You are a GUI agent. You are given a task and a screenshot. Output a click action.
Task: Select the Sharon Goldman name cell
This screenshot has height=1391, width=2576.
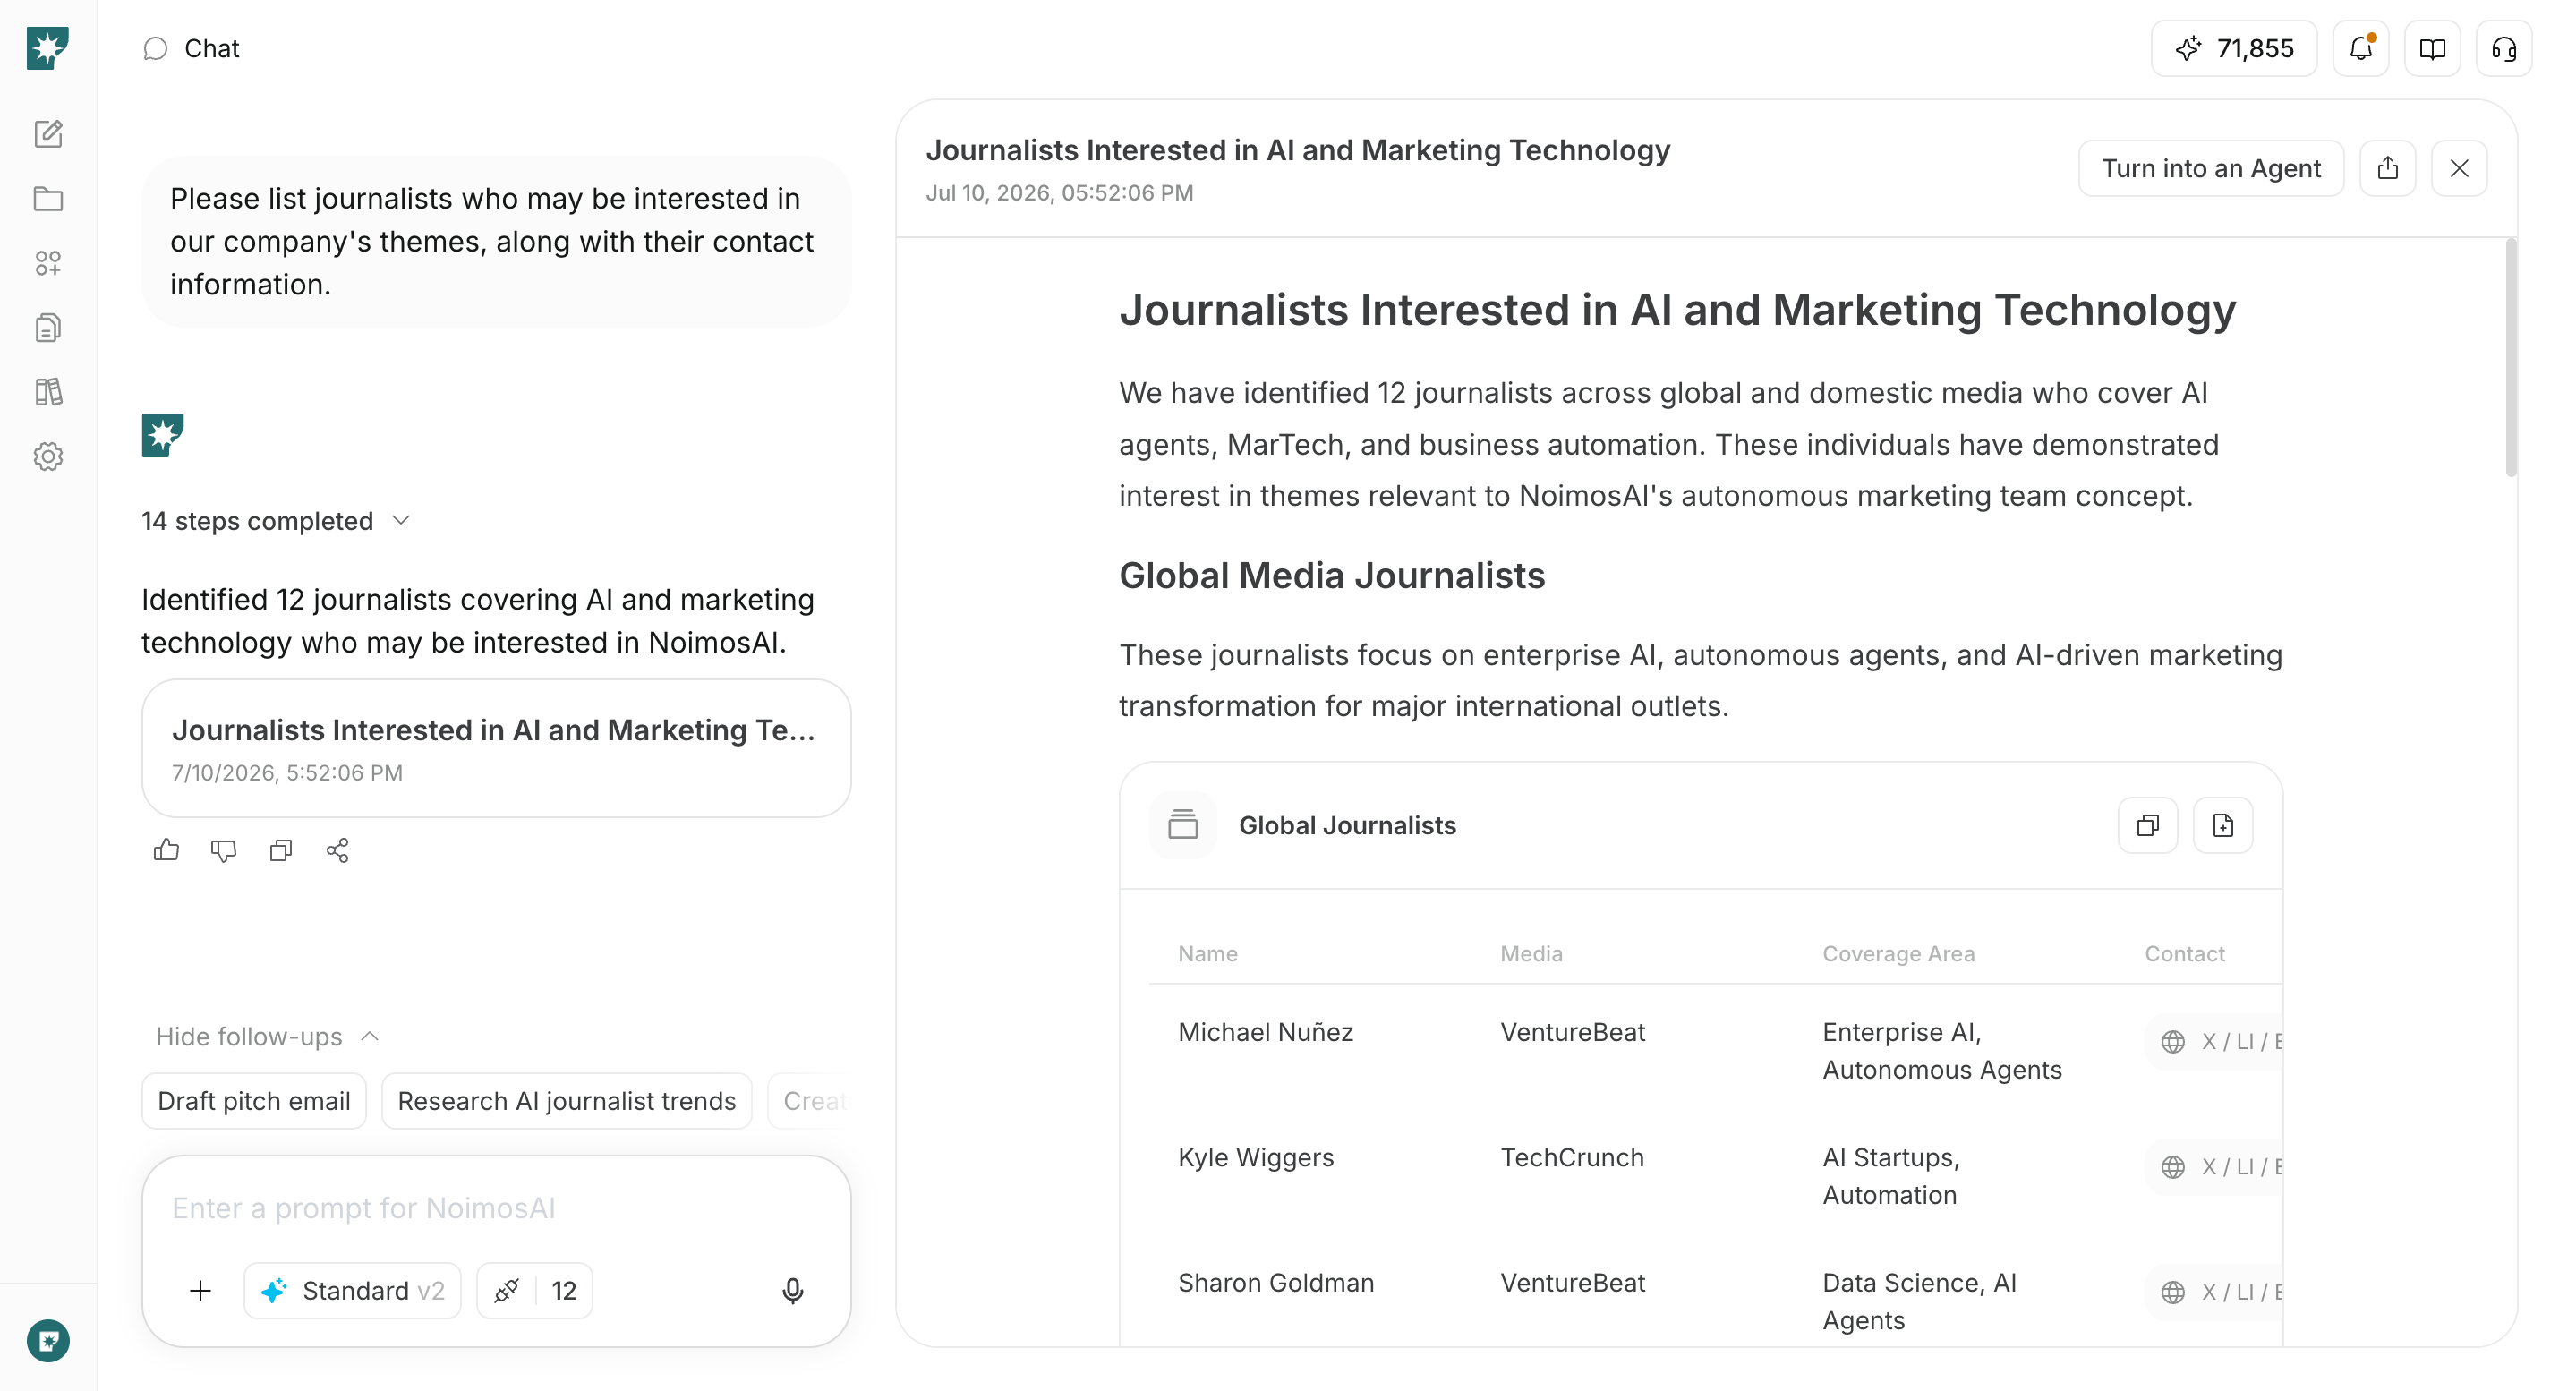pyautogui.click(x=1275, y=1282)
